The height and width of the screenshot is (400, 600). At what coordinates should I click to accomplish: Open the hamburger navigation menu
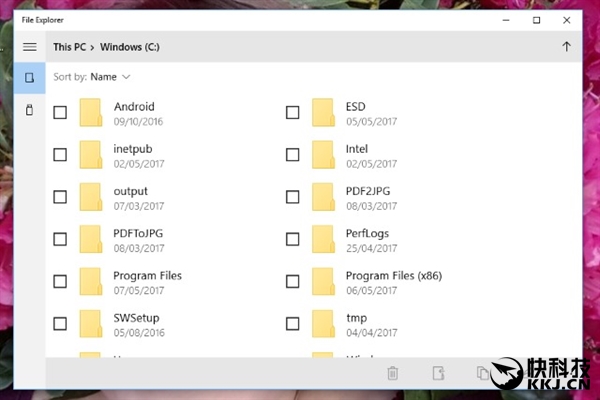coord(30,47)
